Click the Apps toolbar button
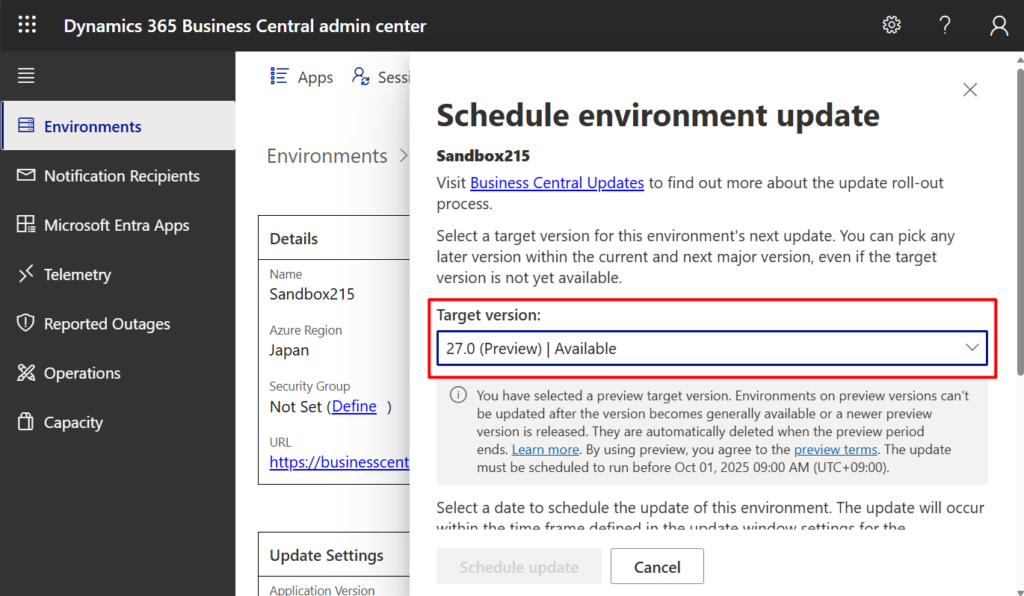Image resolution: width=1024 pixels, height=596 pixels. [302, 77]
